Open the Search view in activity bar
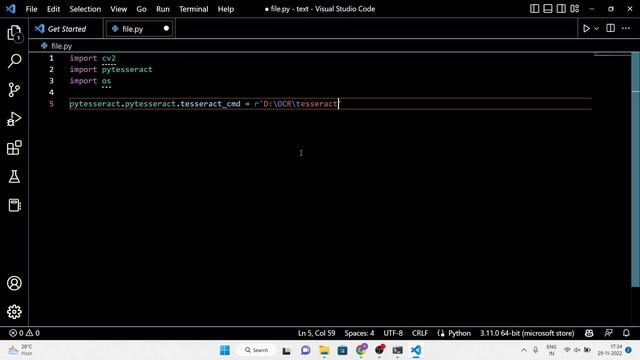Viewport: 640px width, 360px height. (14, 61)
